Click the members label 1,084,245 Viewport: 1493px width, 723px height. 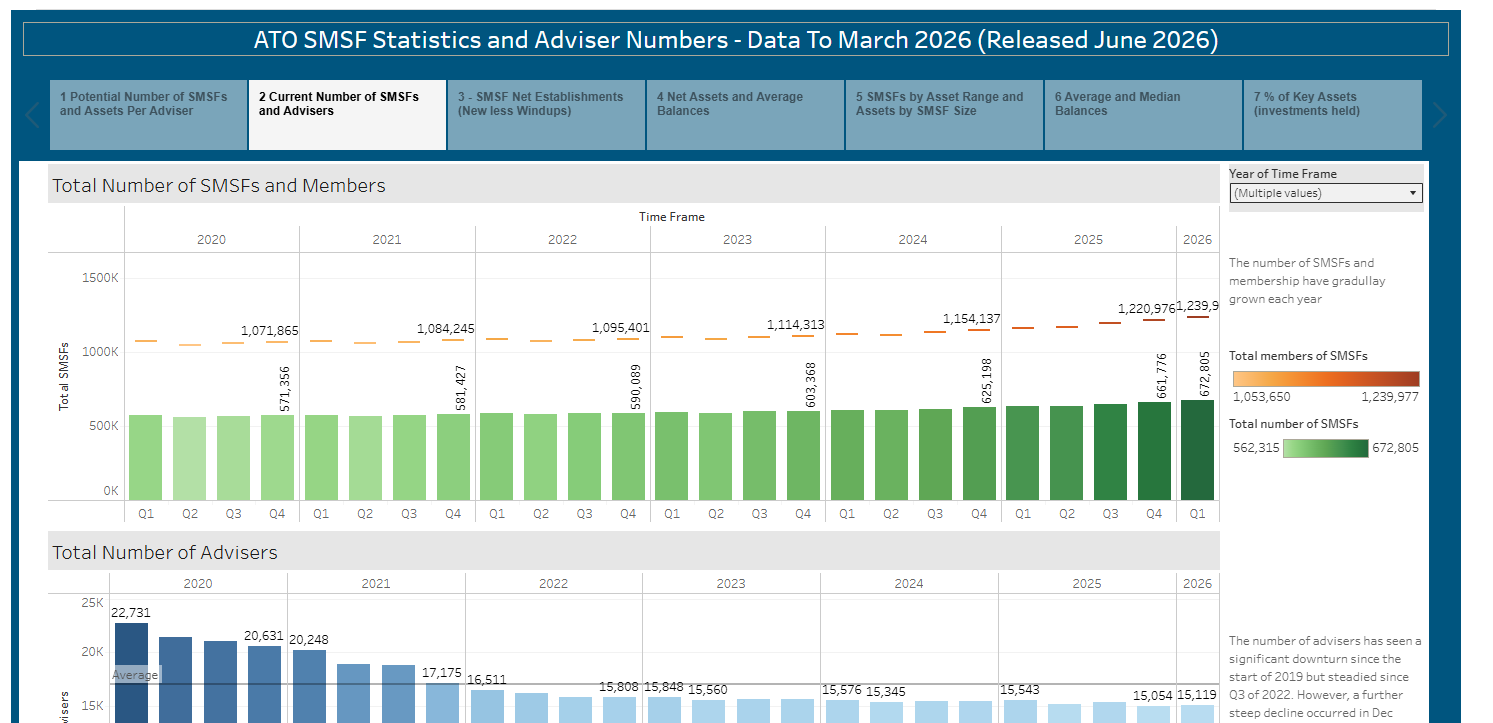tap(446, 328)
